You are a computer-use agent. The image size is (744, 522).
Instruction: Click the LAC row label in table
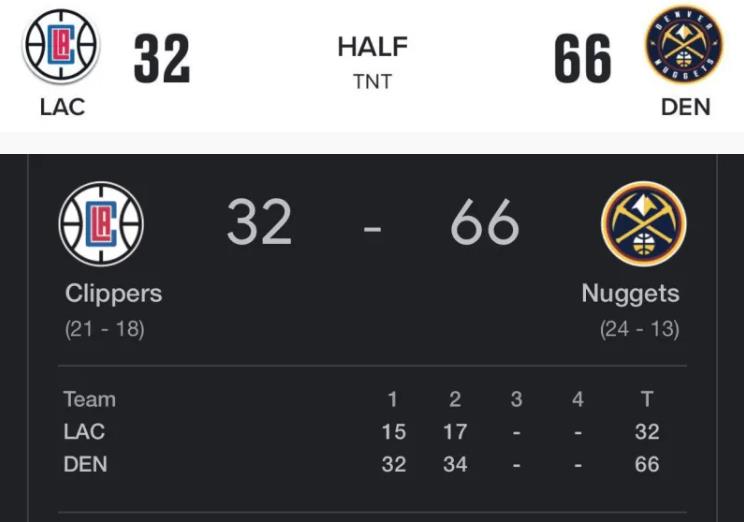(84, 432)
